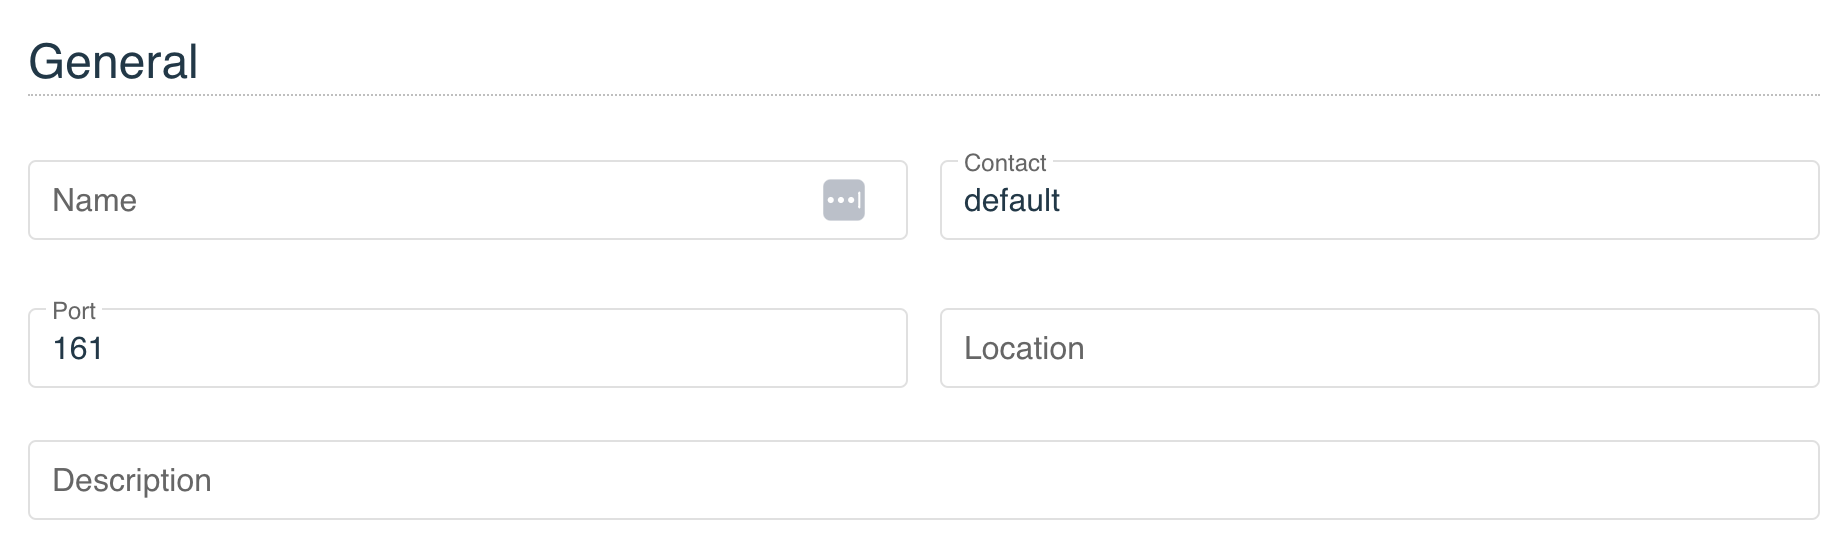Screen dimensions: 1846x556
Task: Click the Description placeholder text
Action: click(132, 480)
